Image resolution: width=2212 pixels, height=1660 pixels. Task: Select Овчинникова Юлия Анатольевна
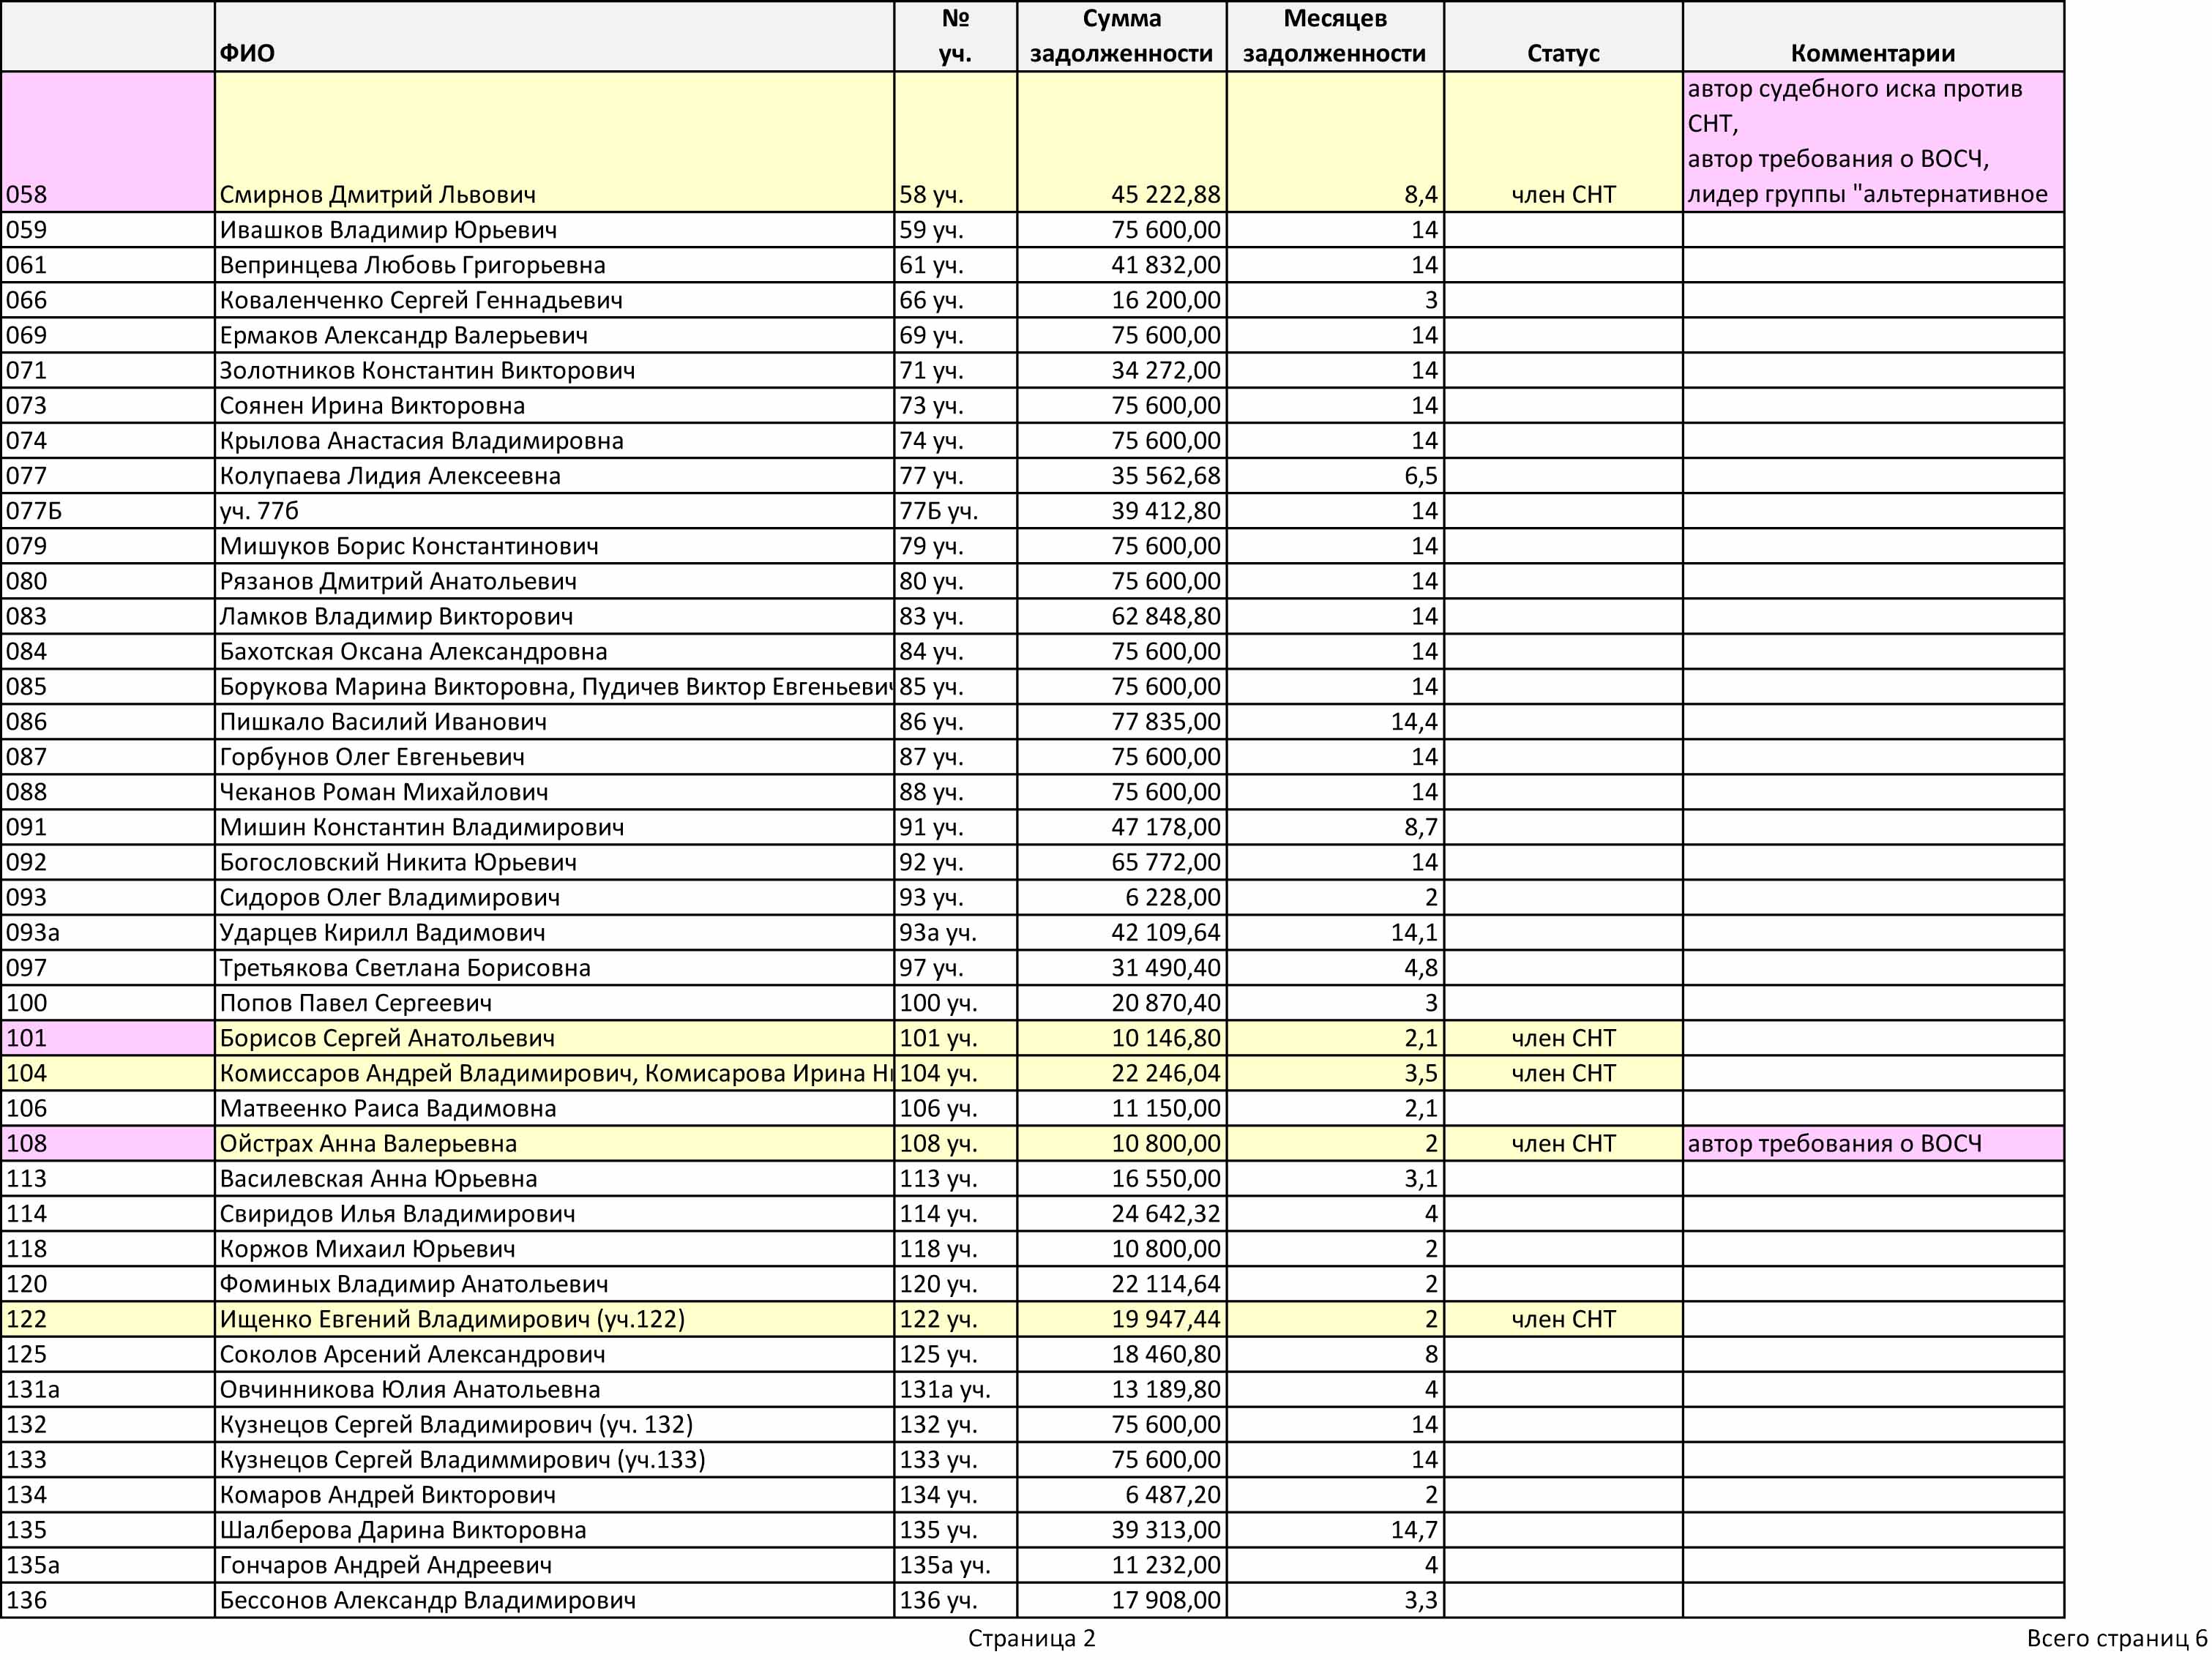pos(410,1389)
